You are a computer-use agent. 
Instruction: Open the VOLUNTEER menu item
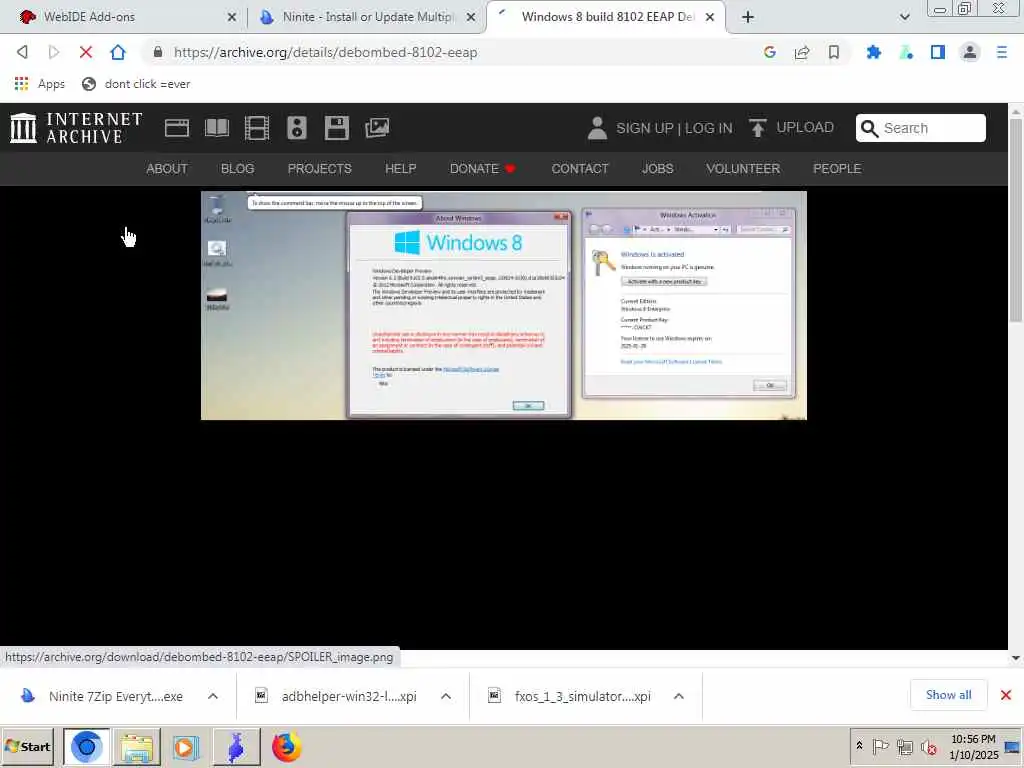tap(743, 168)
